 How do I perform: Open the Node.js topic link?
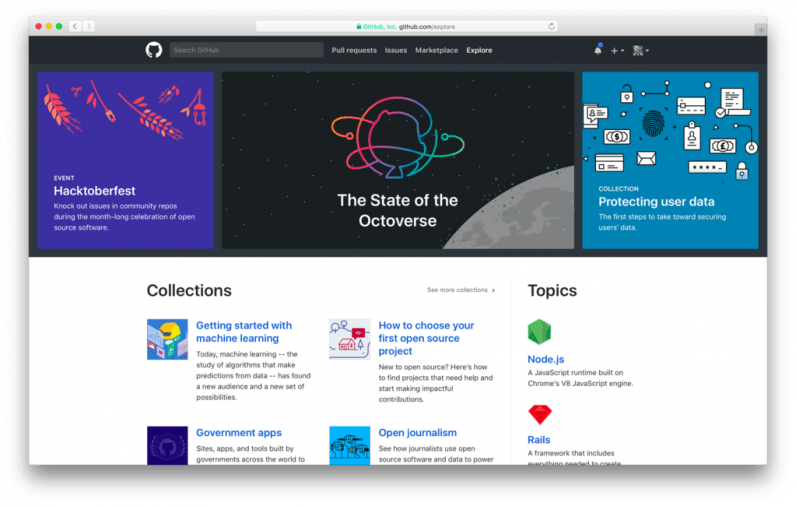click(547, 359)
